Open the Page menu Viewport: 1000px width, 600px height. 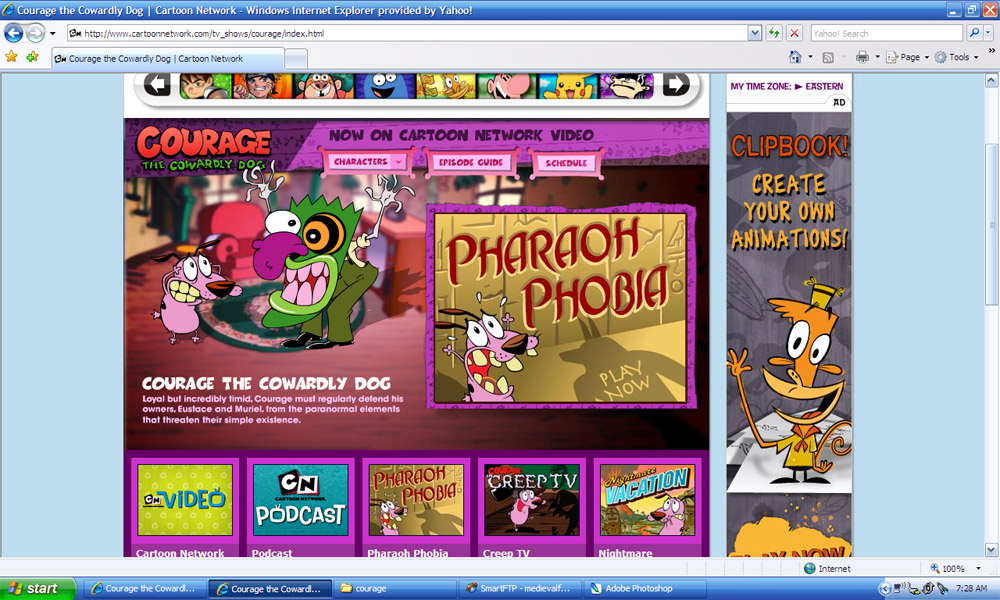[x=908, y=57]
